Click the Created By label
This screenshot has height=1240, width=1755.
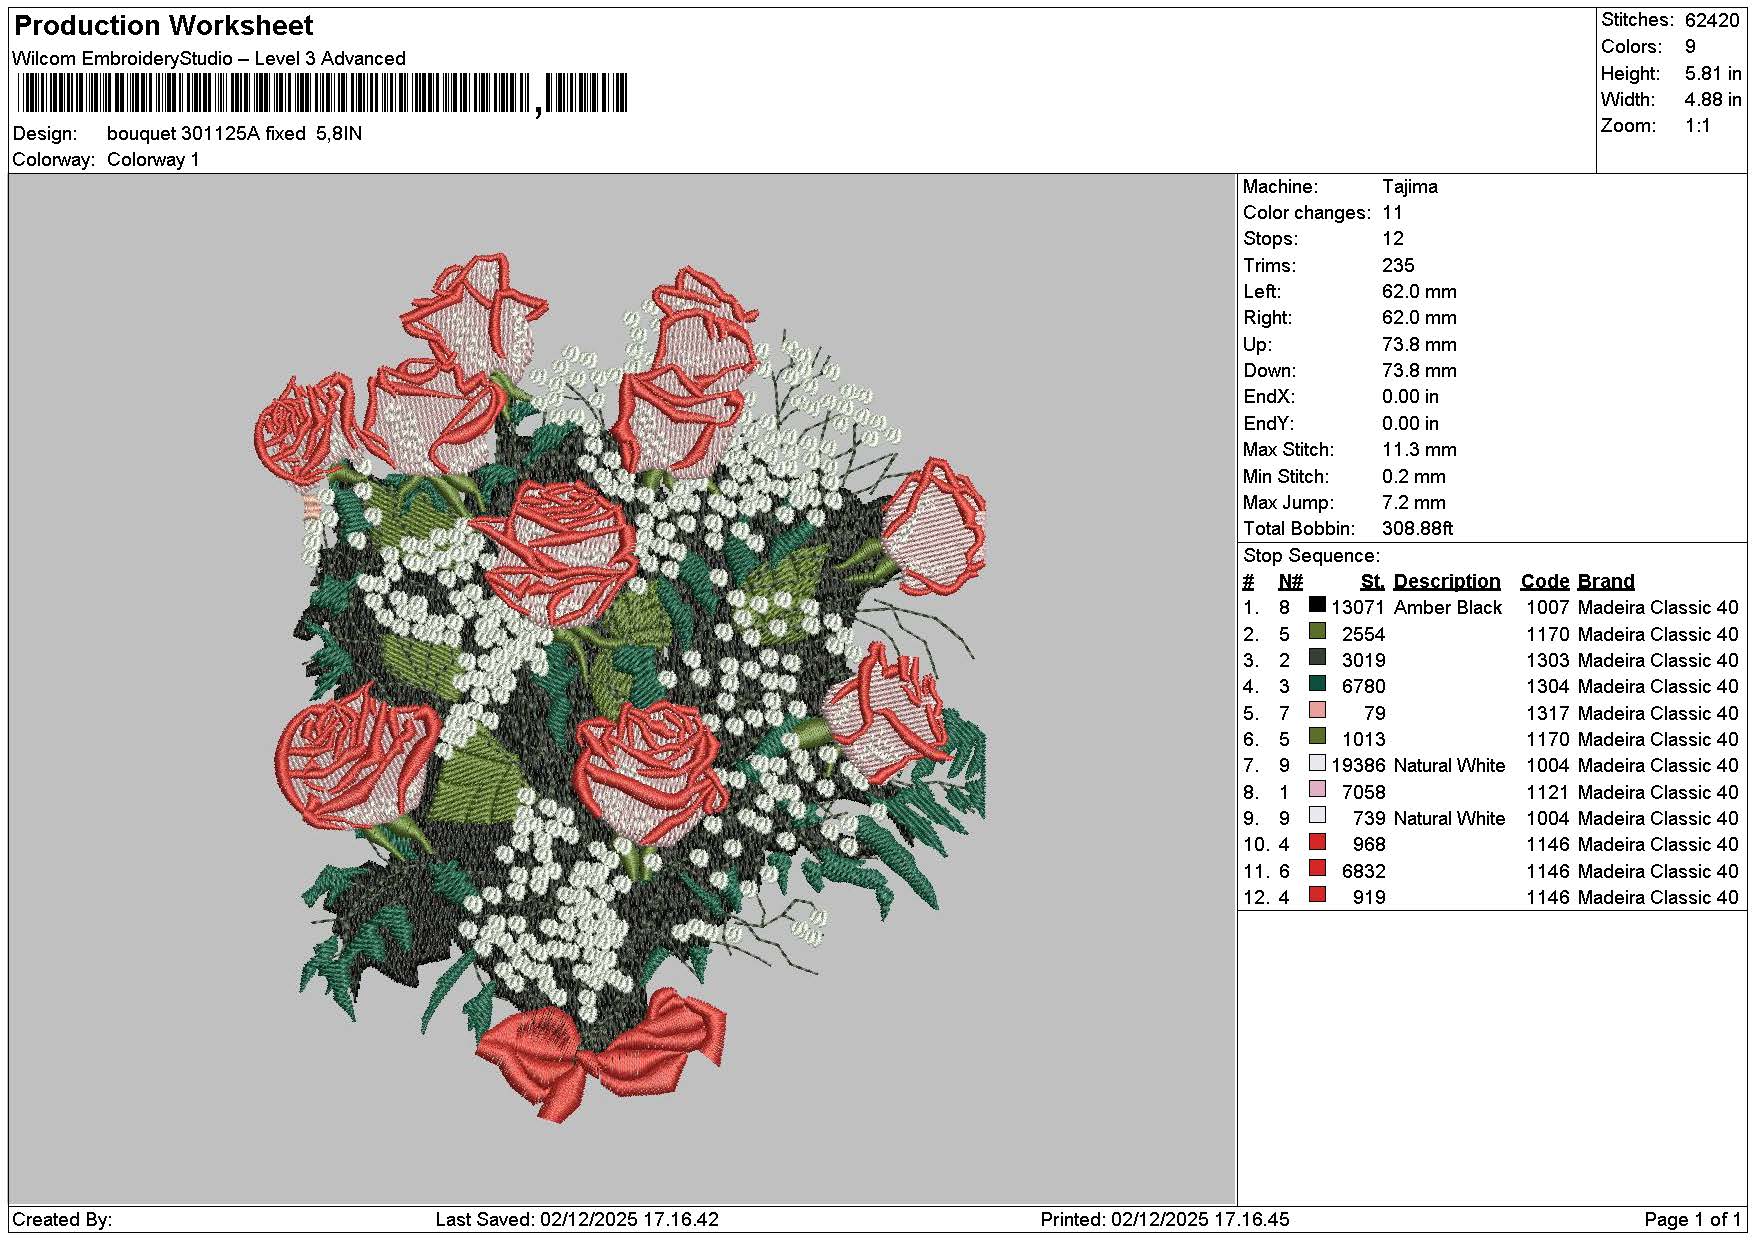point(62,1220)
